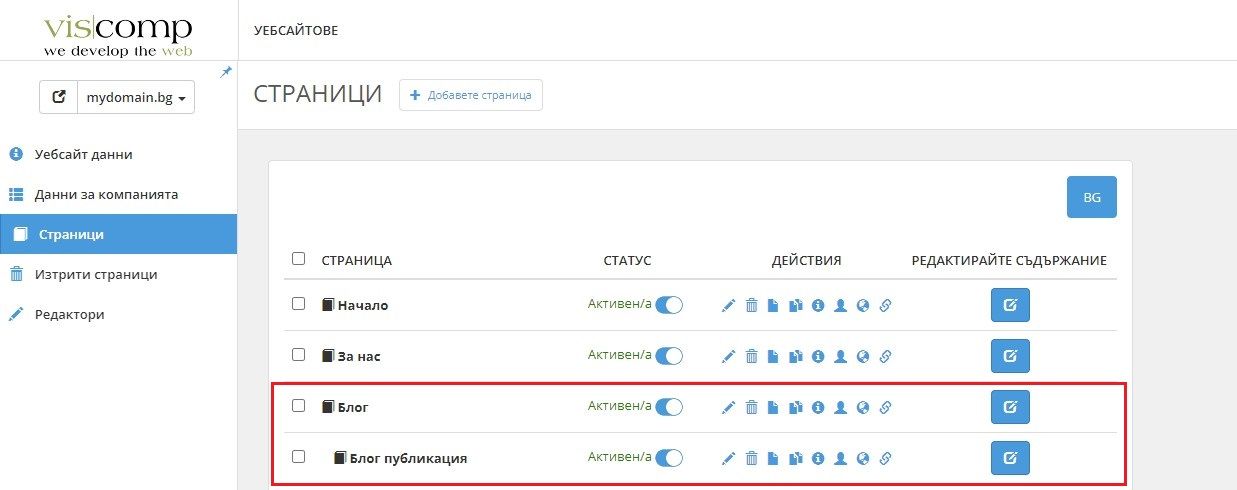Open content editor for the Блог page

[x=1009, y=407]
